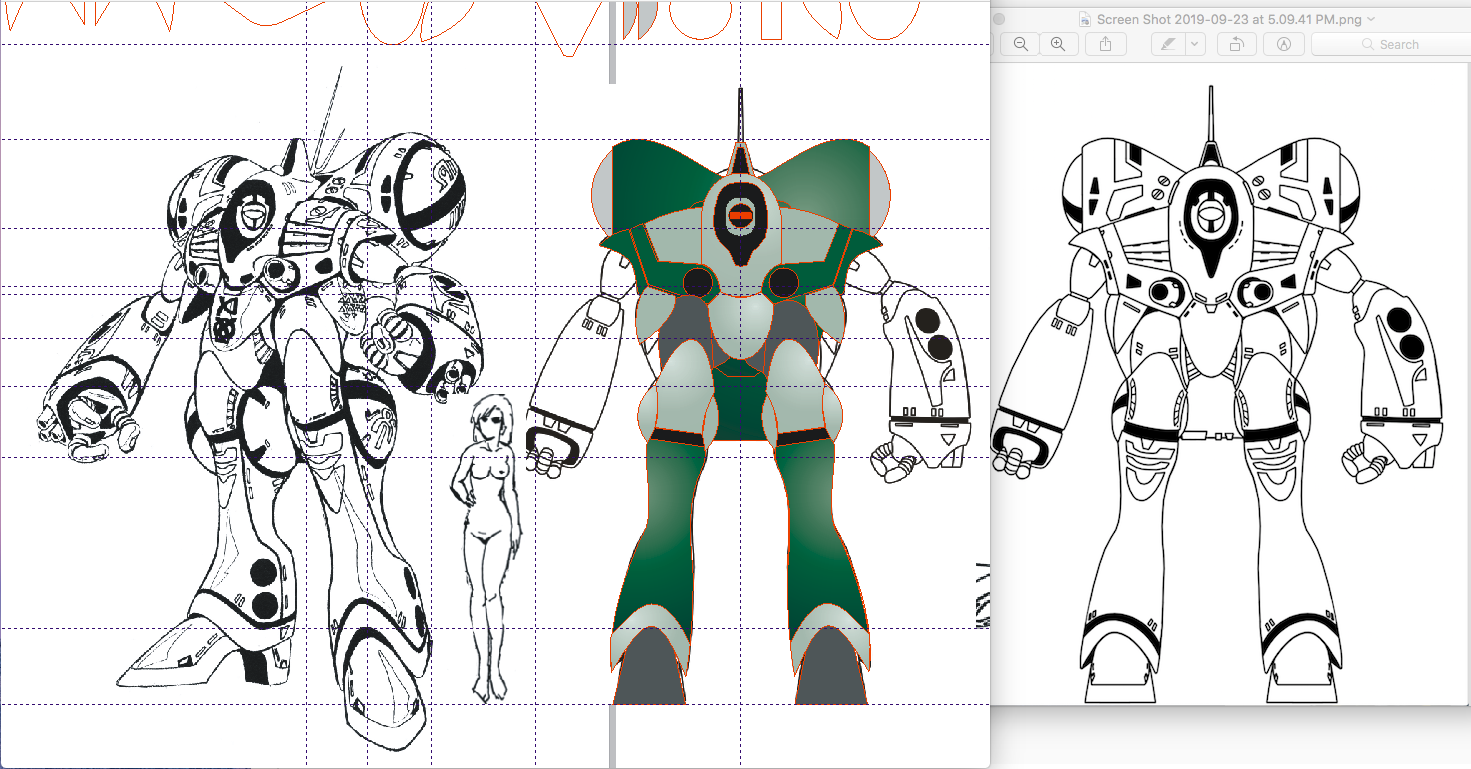Screen dimensions: 1471x769
Task: Open the title chevron beside the file name
Action: [1371, 19]
